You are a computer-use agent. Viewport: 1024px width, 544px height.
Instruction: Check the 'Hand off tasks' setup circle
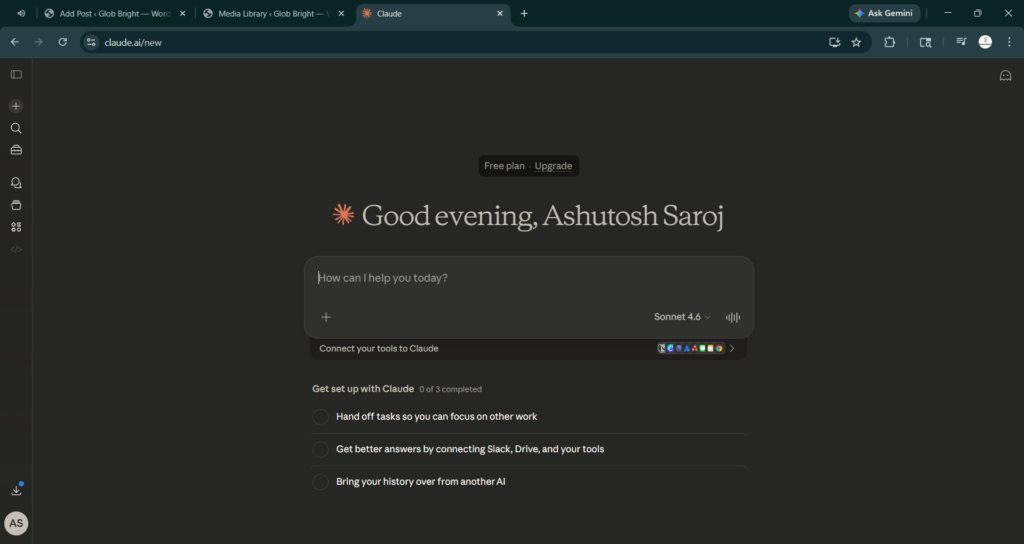click(x=320, y=417)
